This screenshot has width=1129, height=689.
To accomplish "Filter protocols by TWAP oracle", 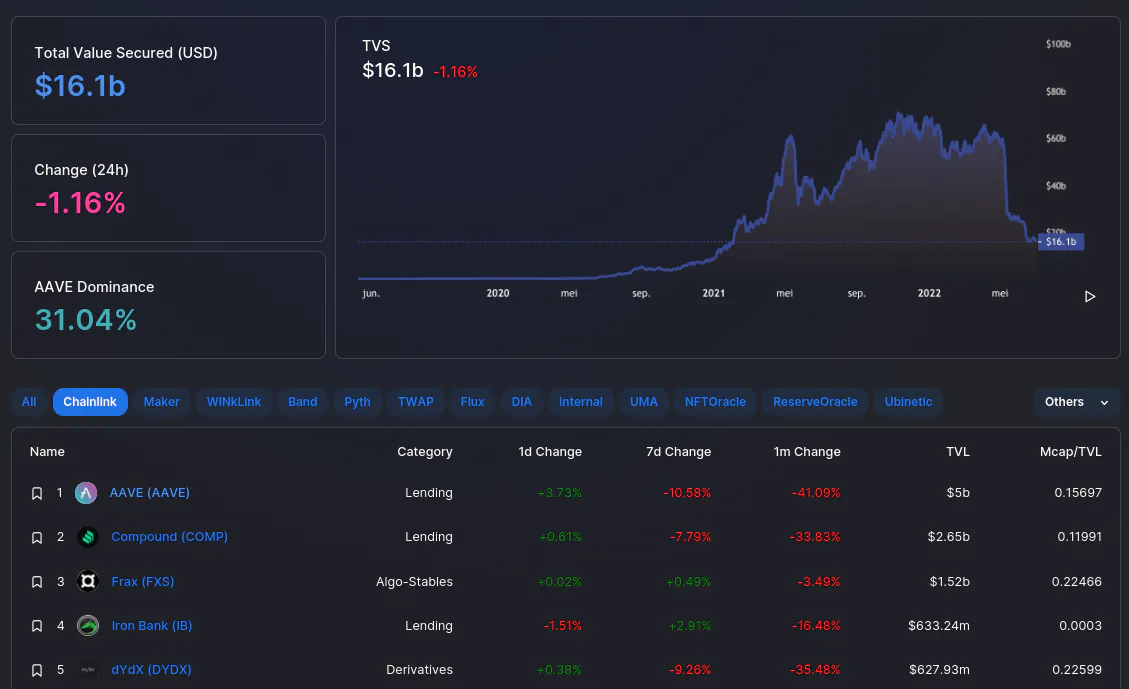I will (x=415, y=402).
